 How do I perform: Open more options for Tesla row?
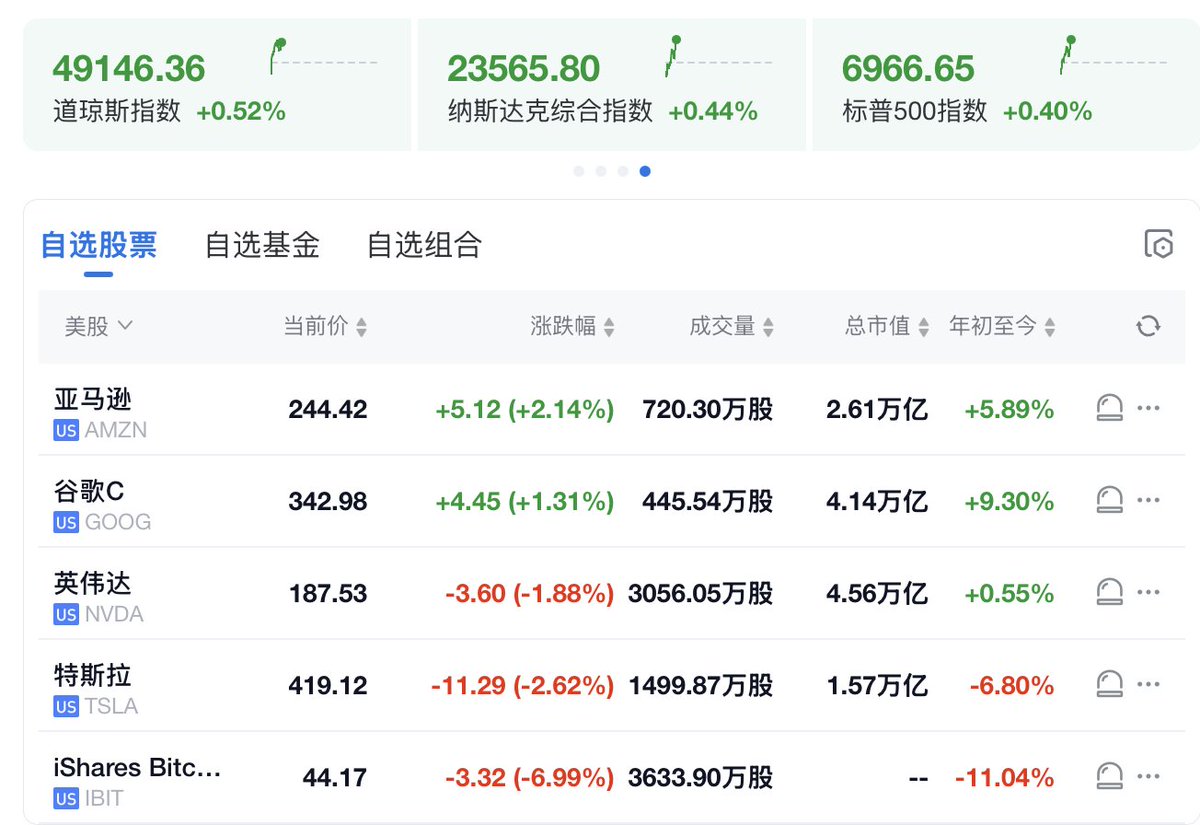point(1148,684)
